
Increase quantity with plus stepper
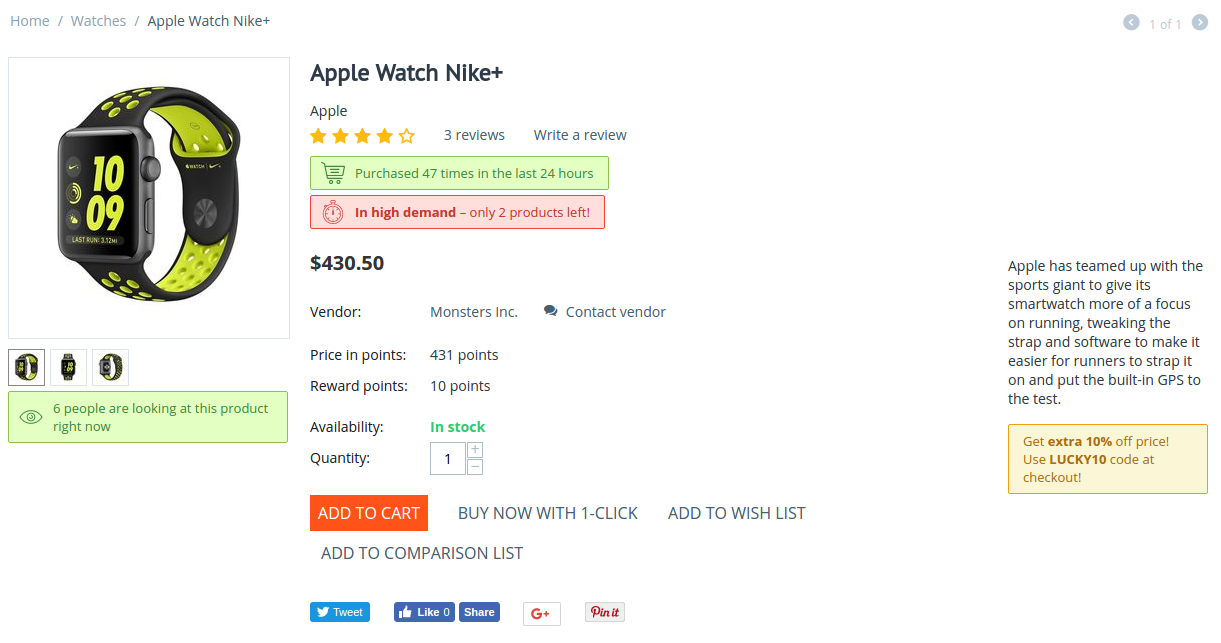(x=475, y=450)
